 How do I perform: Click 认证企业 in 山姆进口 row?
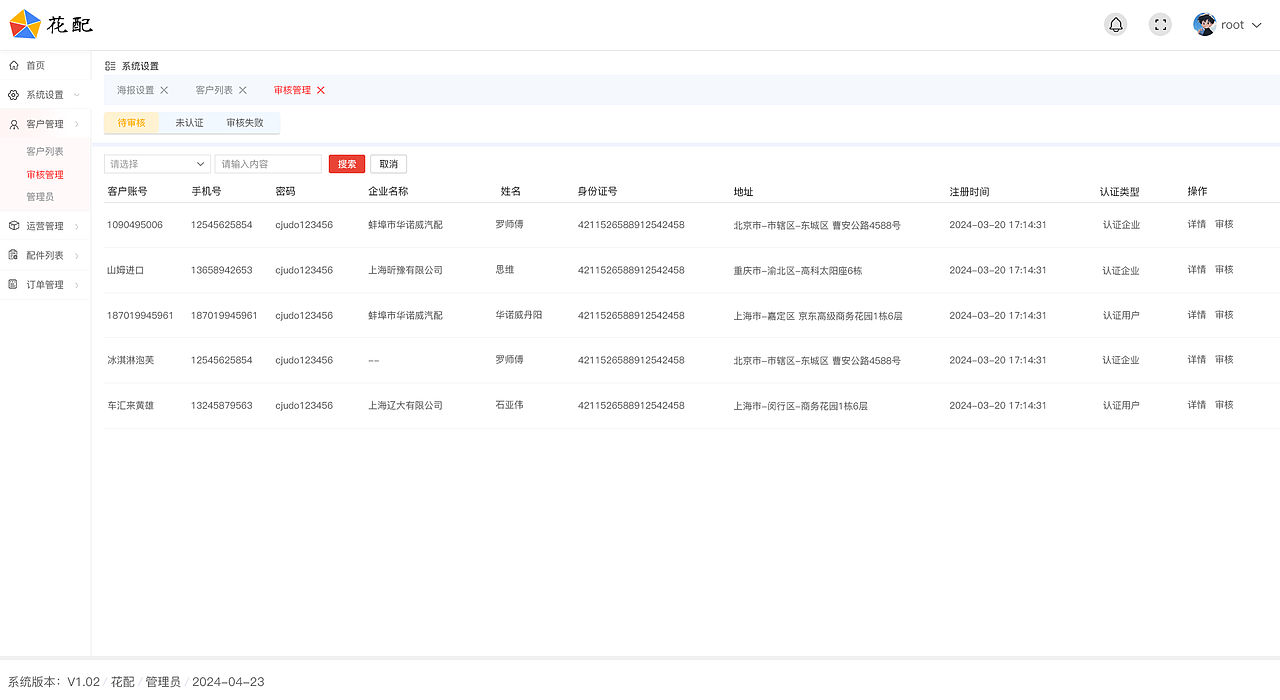(1121, 270)
